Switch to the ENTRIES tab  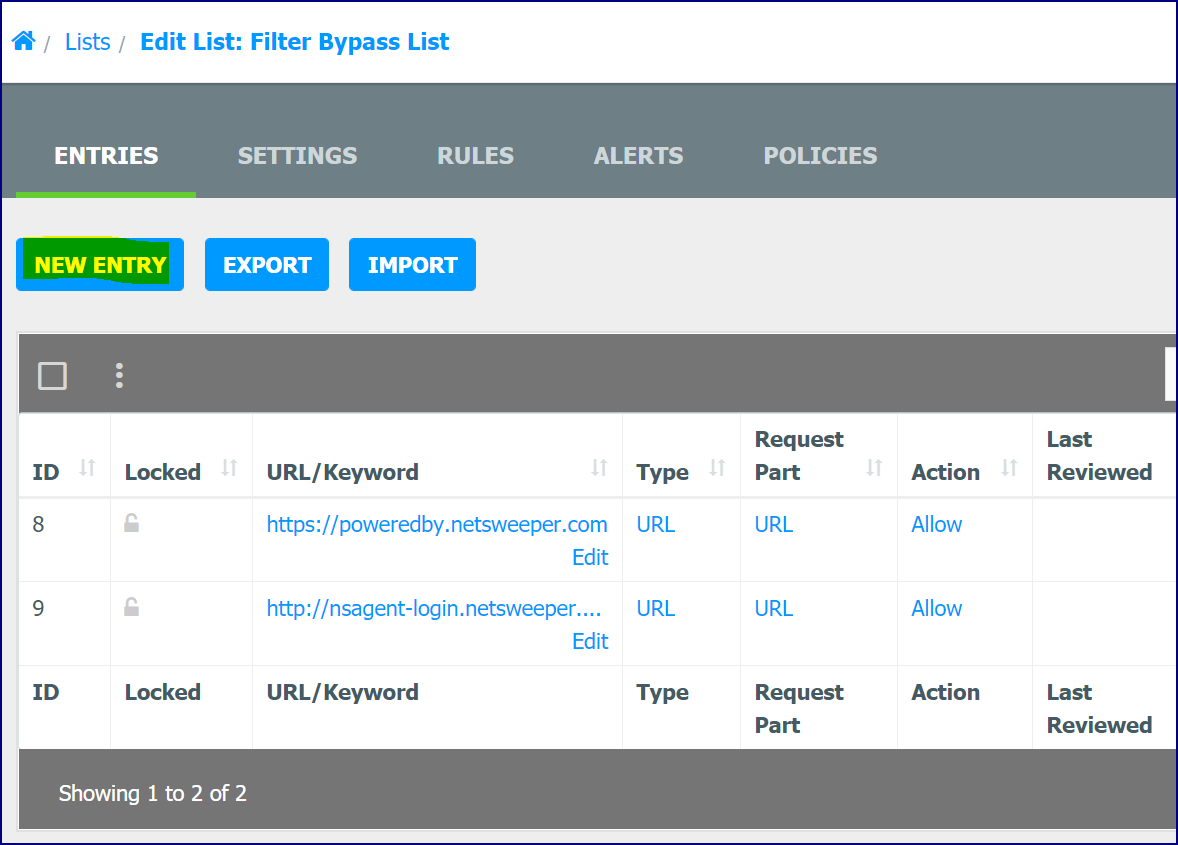pyautogui.click(x=106, y=155)
